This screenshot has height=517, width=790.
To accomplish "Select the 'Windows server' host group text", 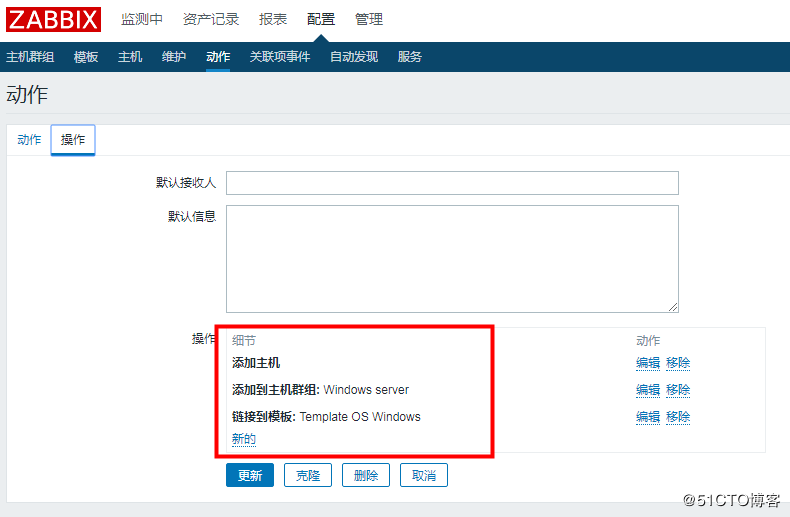I will coord(366,390).
